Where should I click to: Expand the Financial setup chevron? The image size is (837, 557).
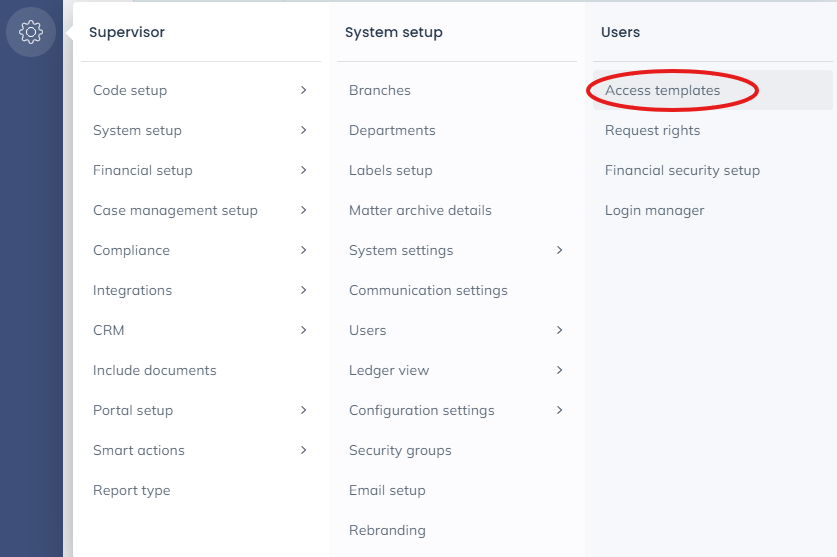pyautogui.click(x=303, y=170)
